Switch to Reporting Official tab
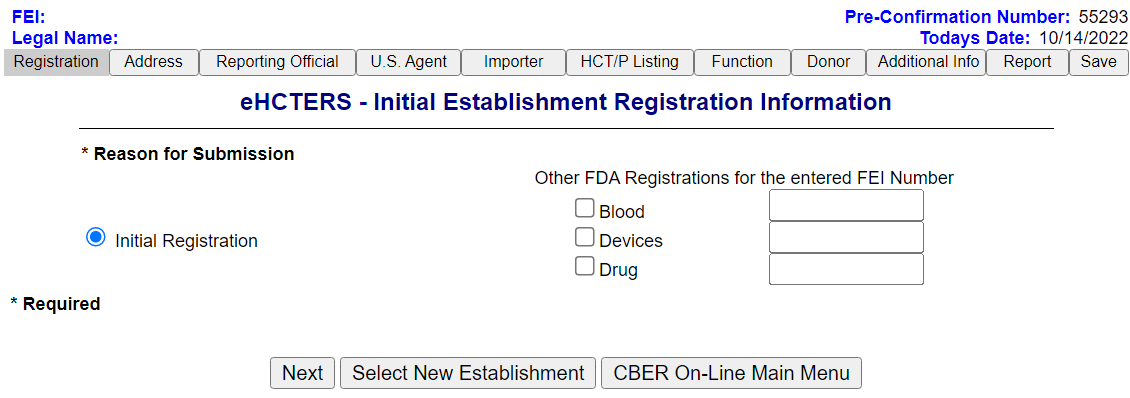1130x398 pixels. [x=277, y=62]
